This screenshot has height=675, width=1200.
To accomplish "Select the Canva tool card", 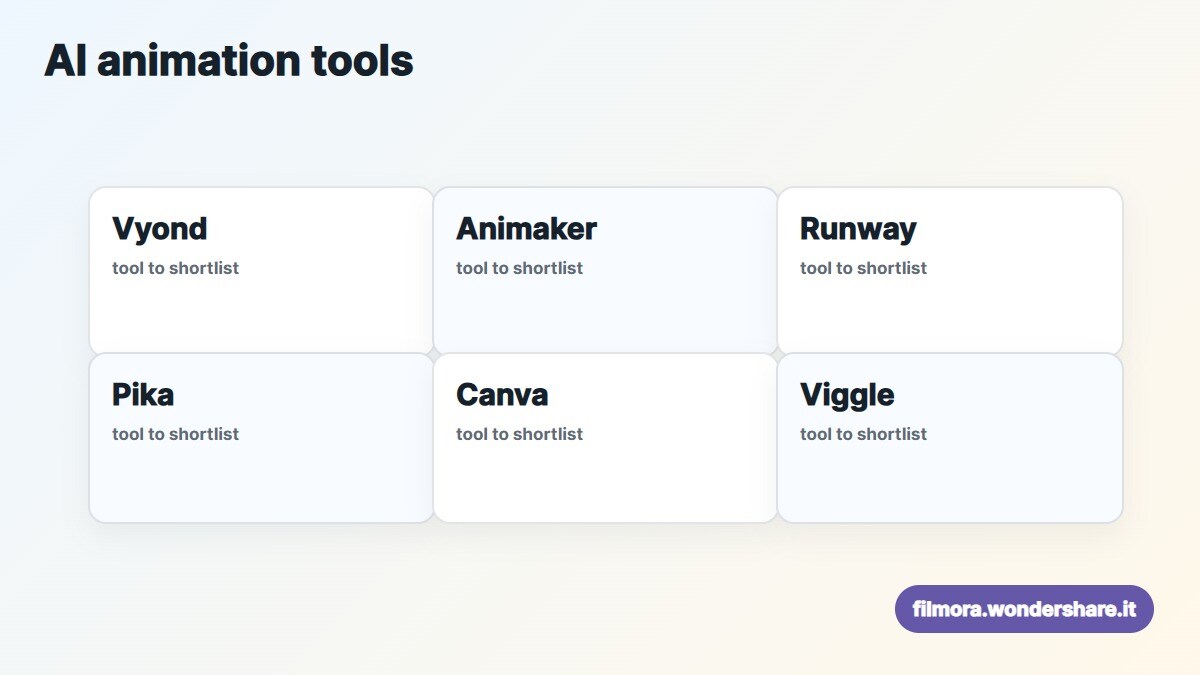I will (606, 438).
